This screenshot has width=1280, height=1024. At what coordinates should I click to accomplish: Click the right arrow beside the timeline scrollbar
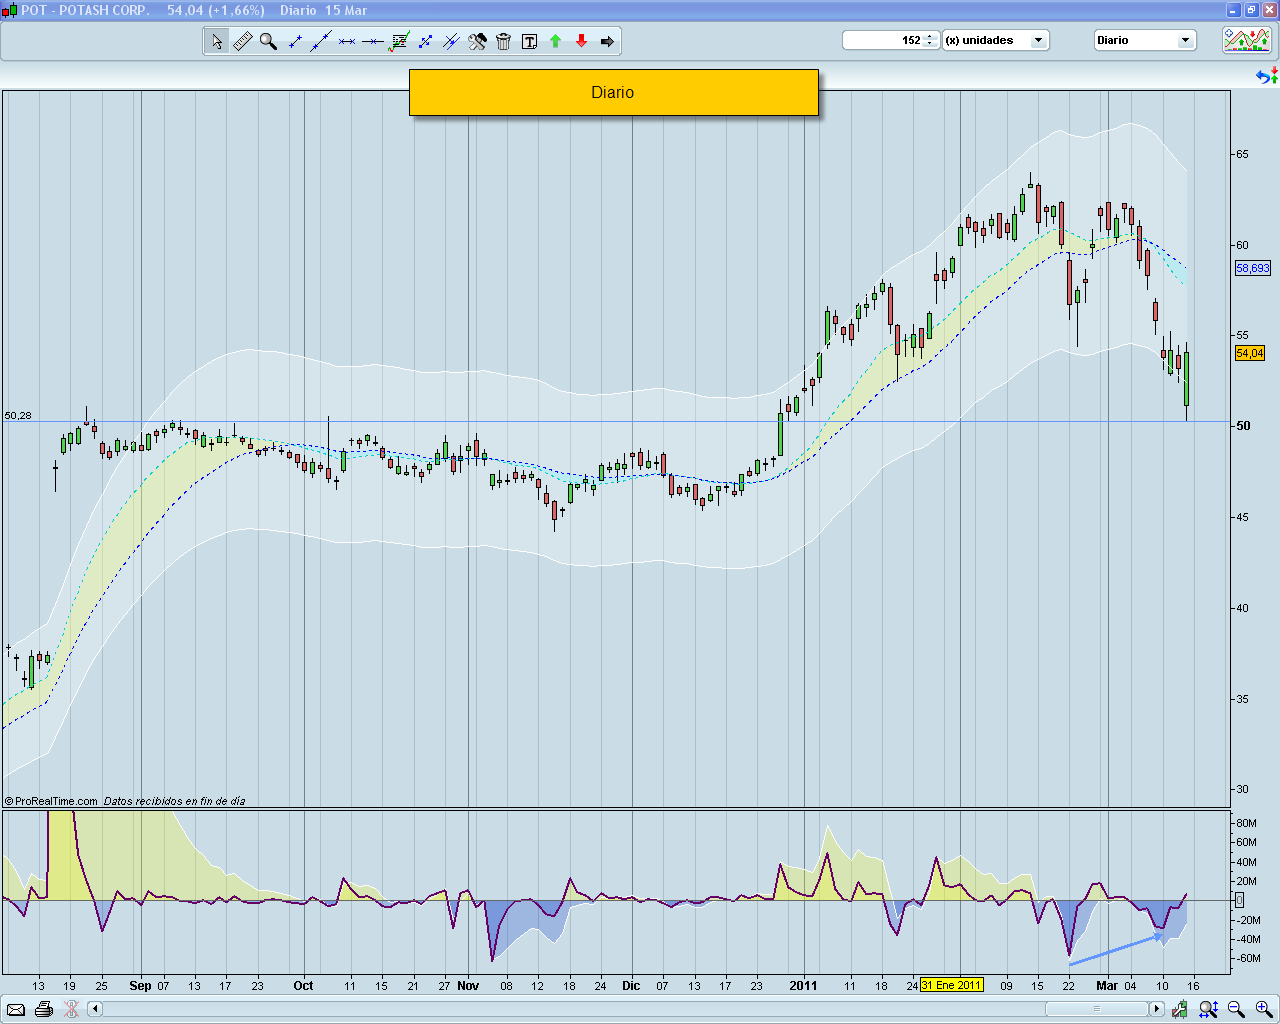pyautogui.click(x=1158, y=1010)
